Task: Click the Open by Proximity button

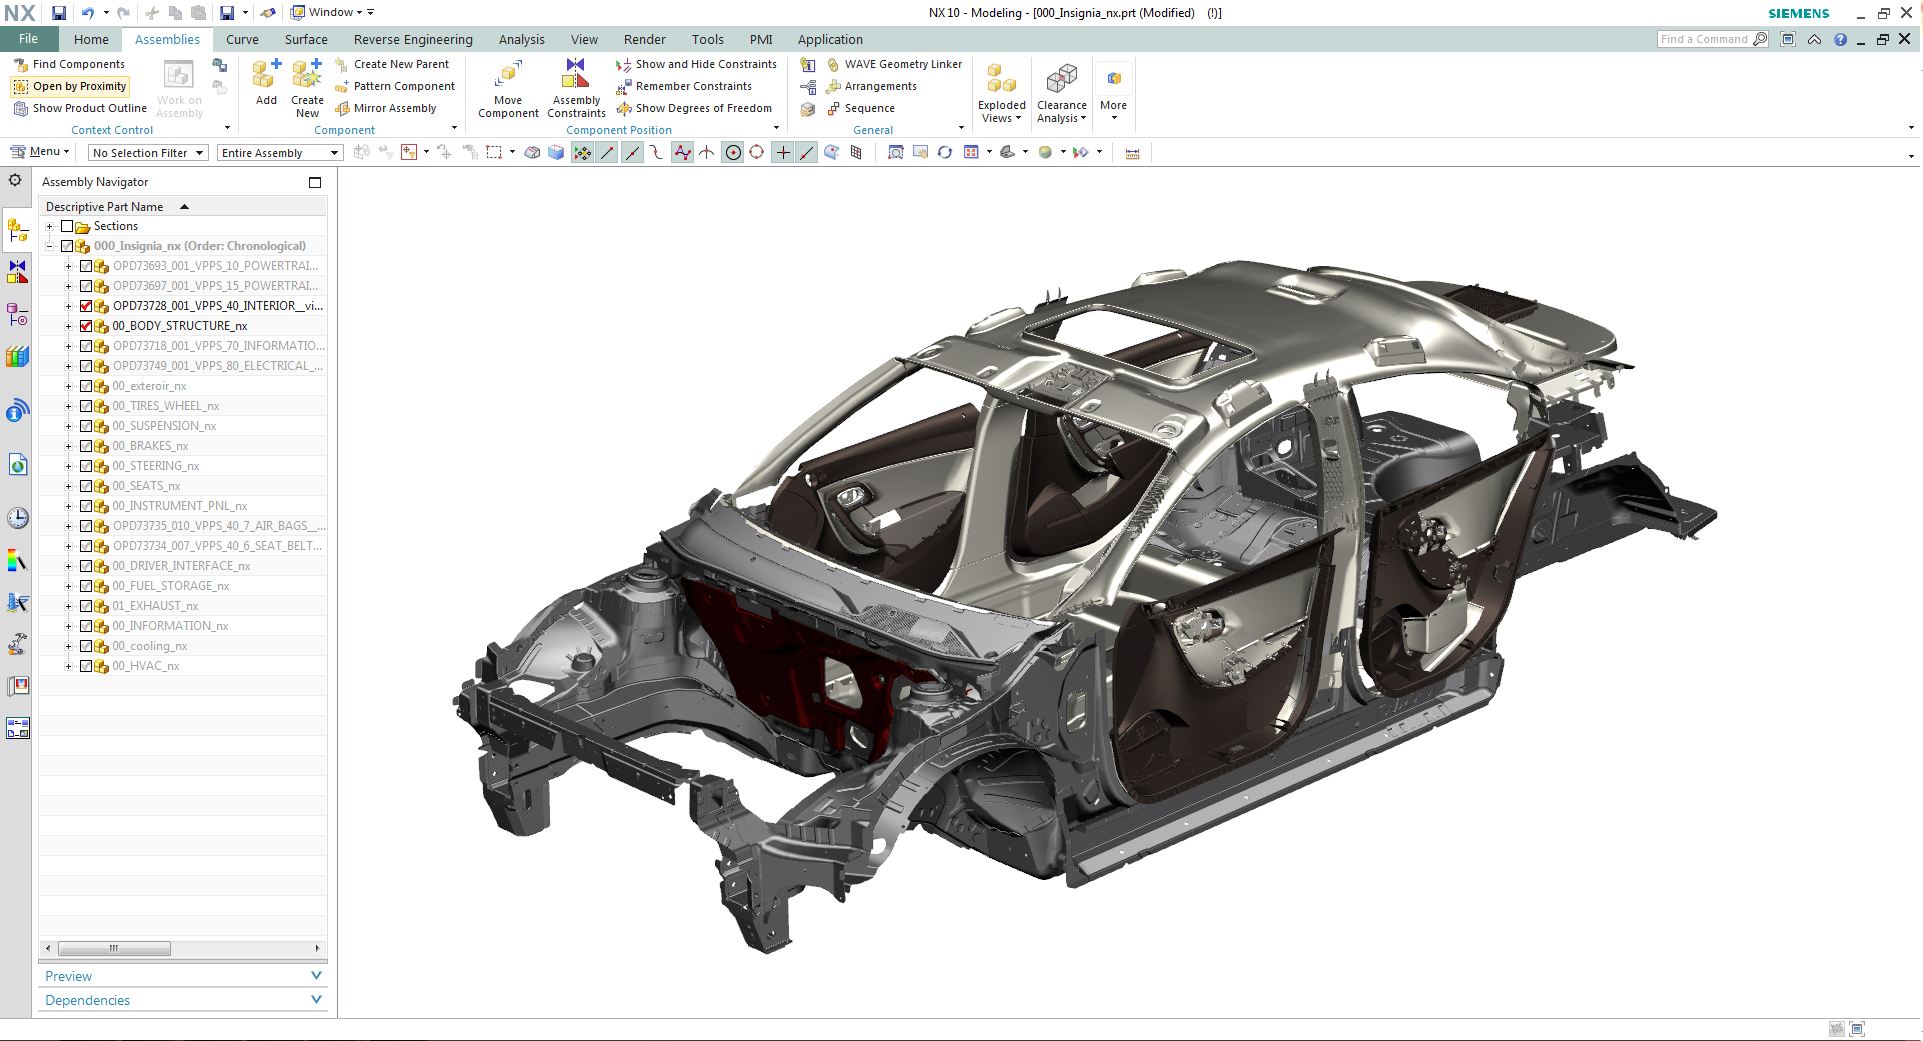Action: (x=70, y=86)
